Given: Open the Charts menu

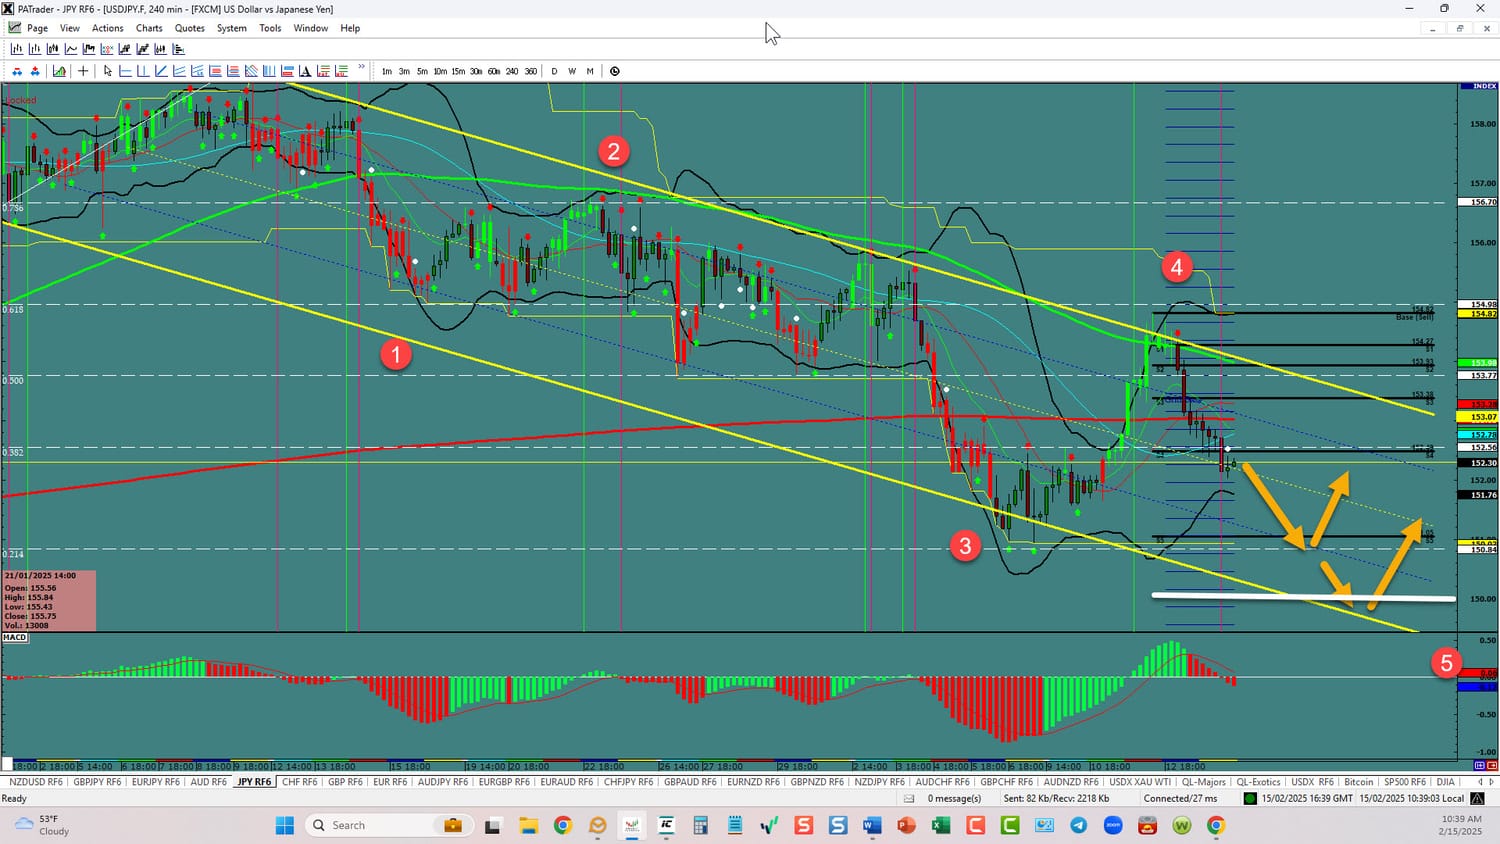Looking at the screenshot, I should tap(149, 28).
